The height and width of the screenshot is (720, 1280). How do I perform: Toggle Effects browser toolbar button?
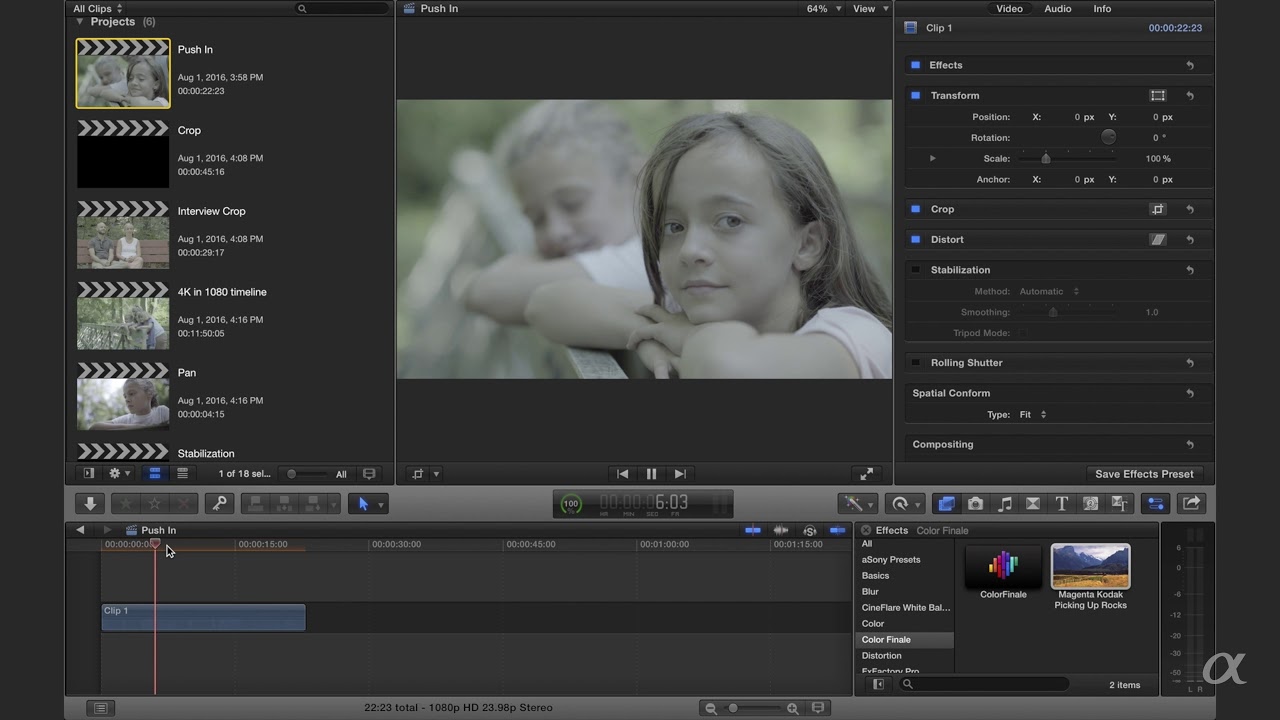click(x=946, y=504)
